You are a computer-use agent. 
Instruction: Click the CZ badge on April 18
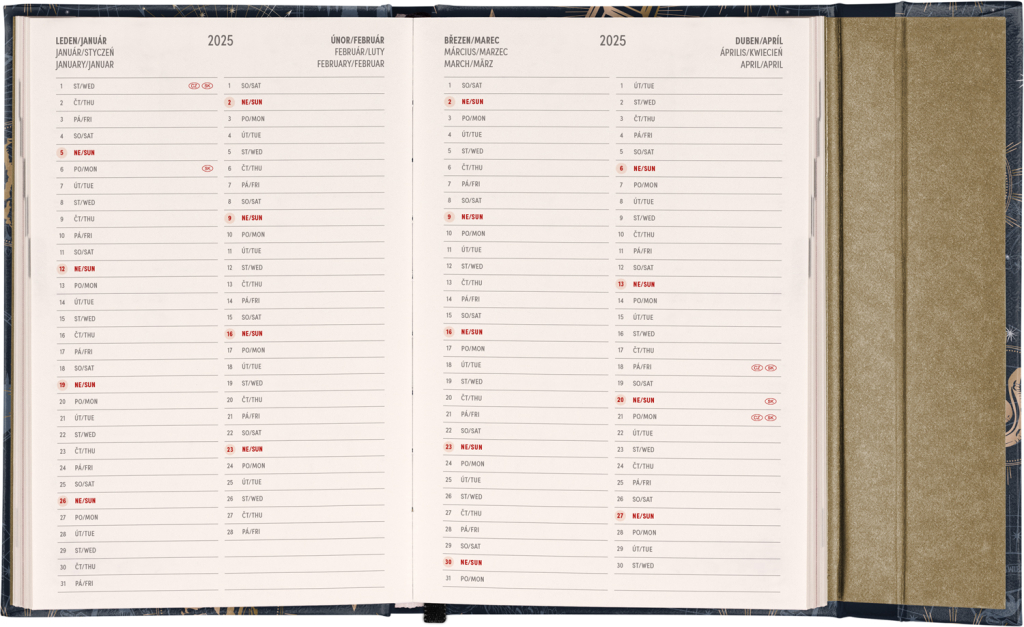pyautogui.click(x=757, y=367)
